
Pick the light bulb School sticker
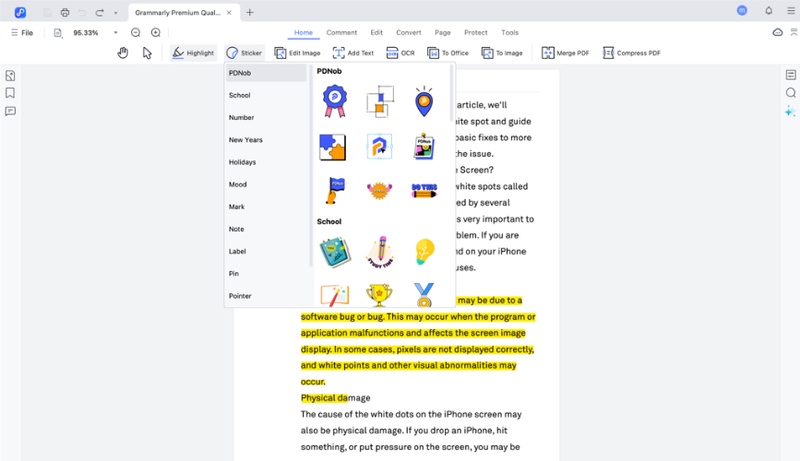424,252
